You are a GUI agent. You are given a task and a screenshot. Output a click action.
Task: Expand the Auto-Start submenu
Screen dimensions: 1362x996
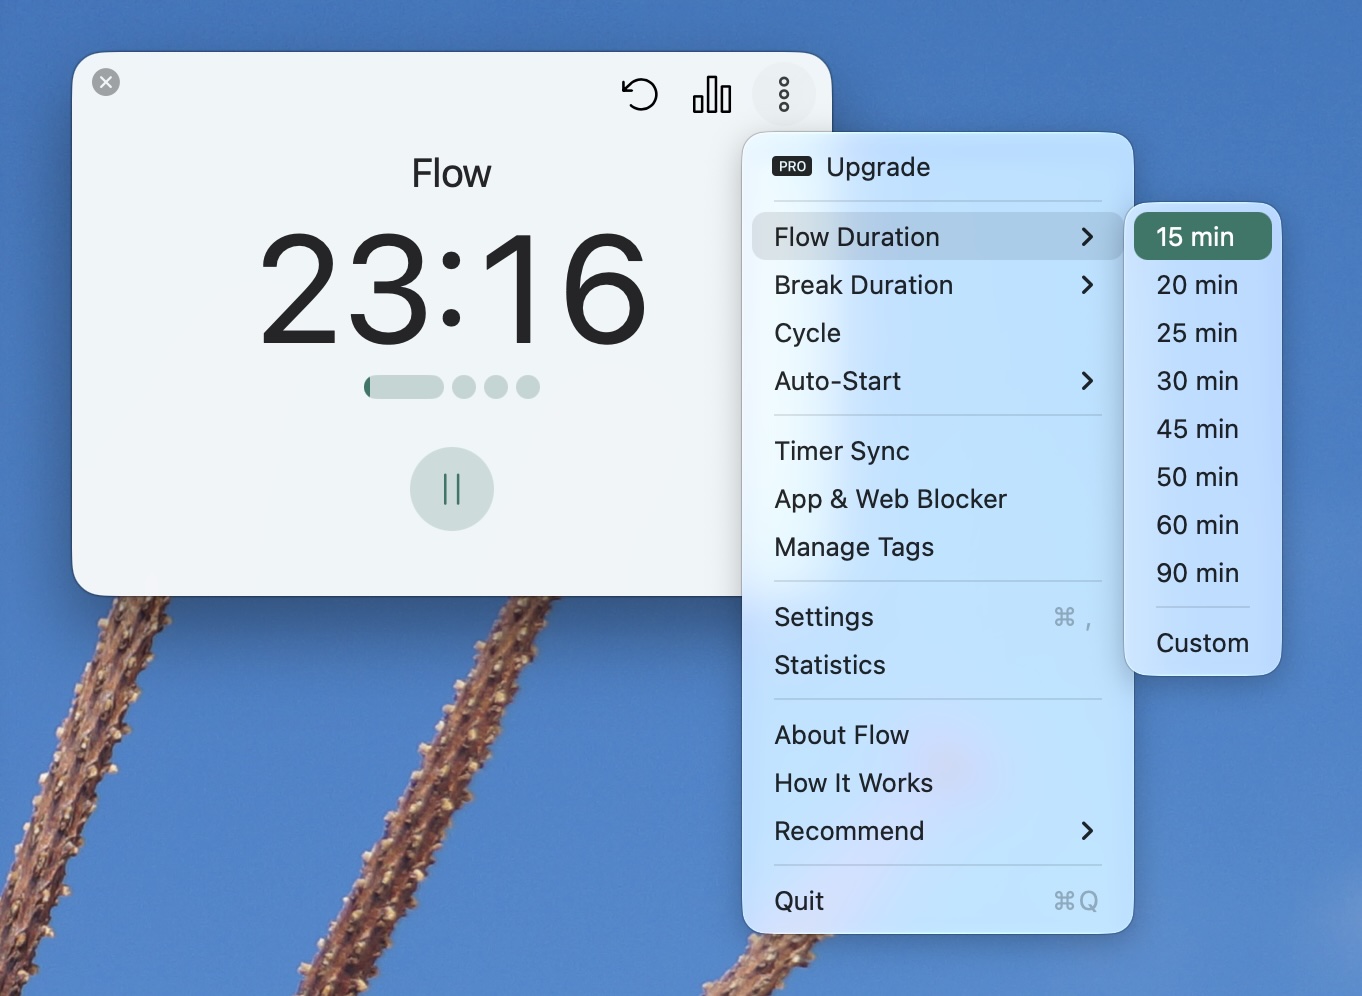[x=938, y=381]
